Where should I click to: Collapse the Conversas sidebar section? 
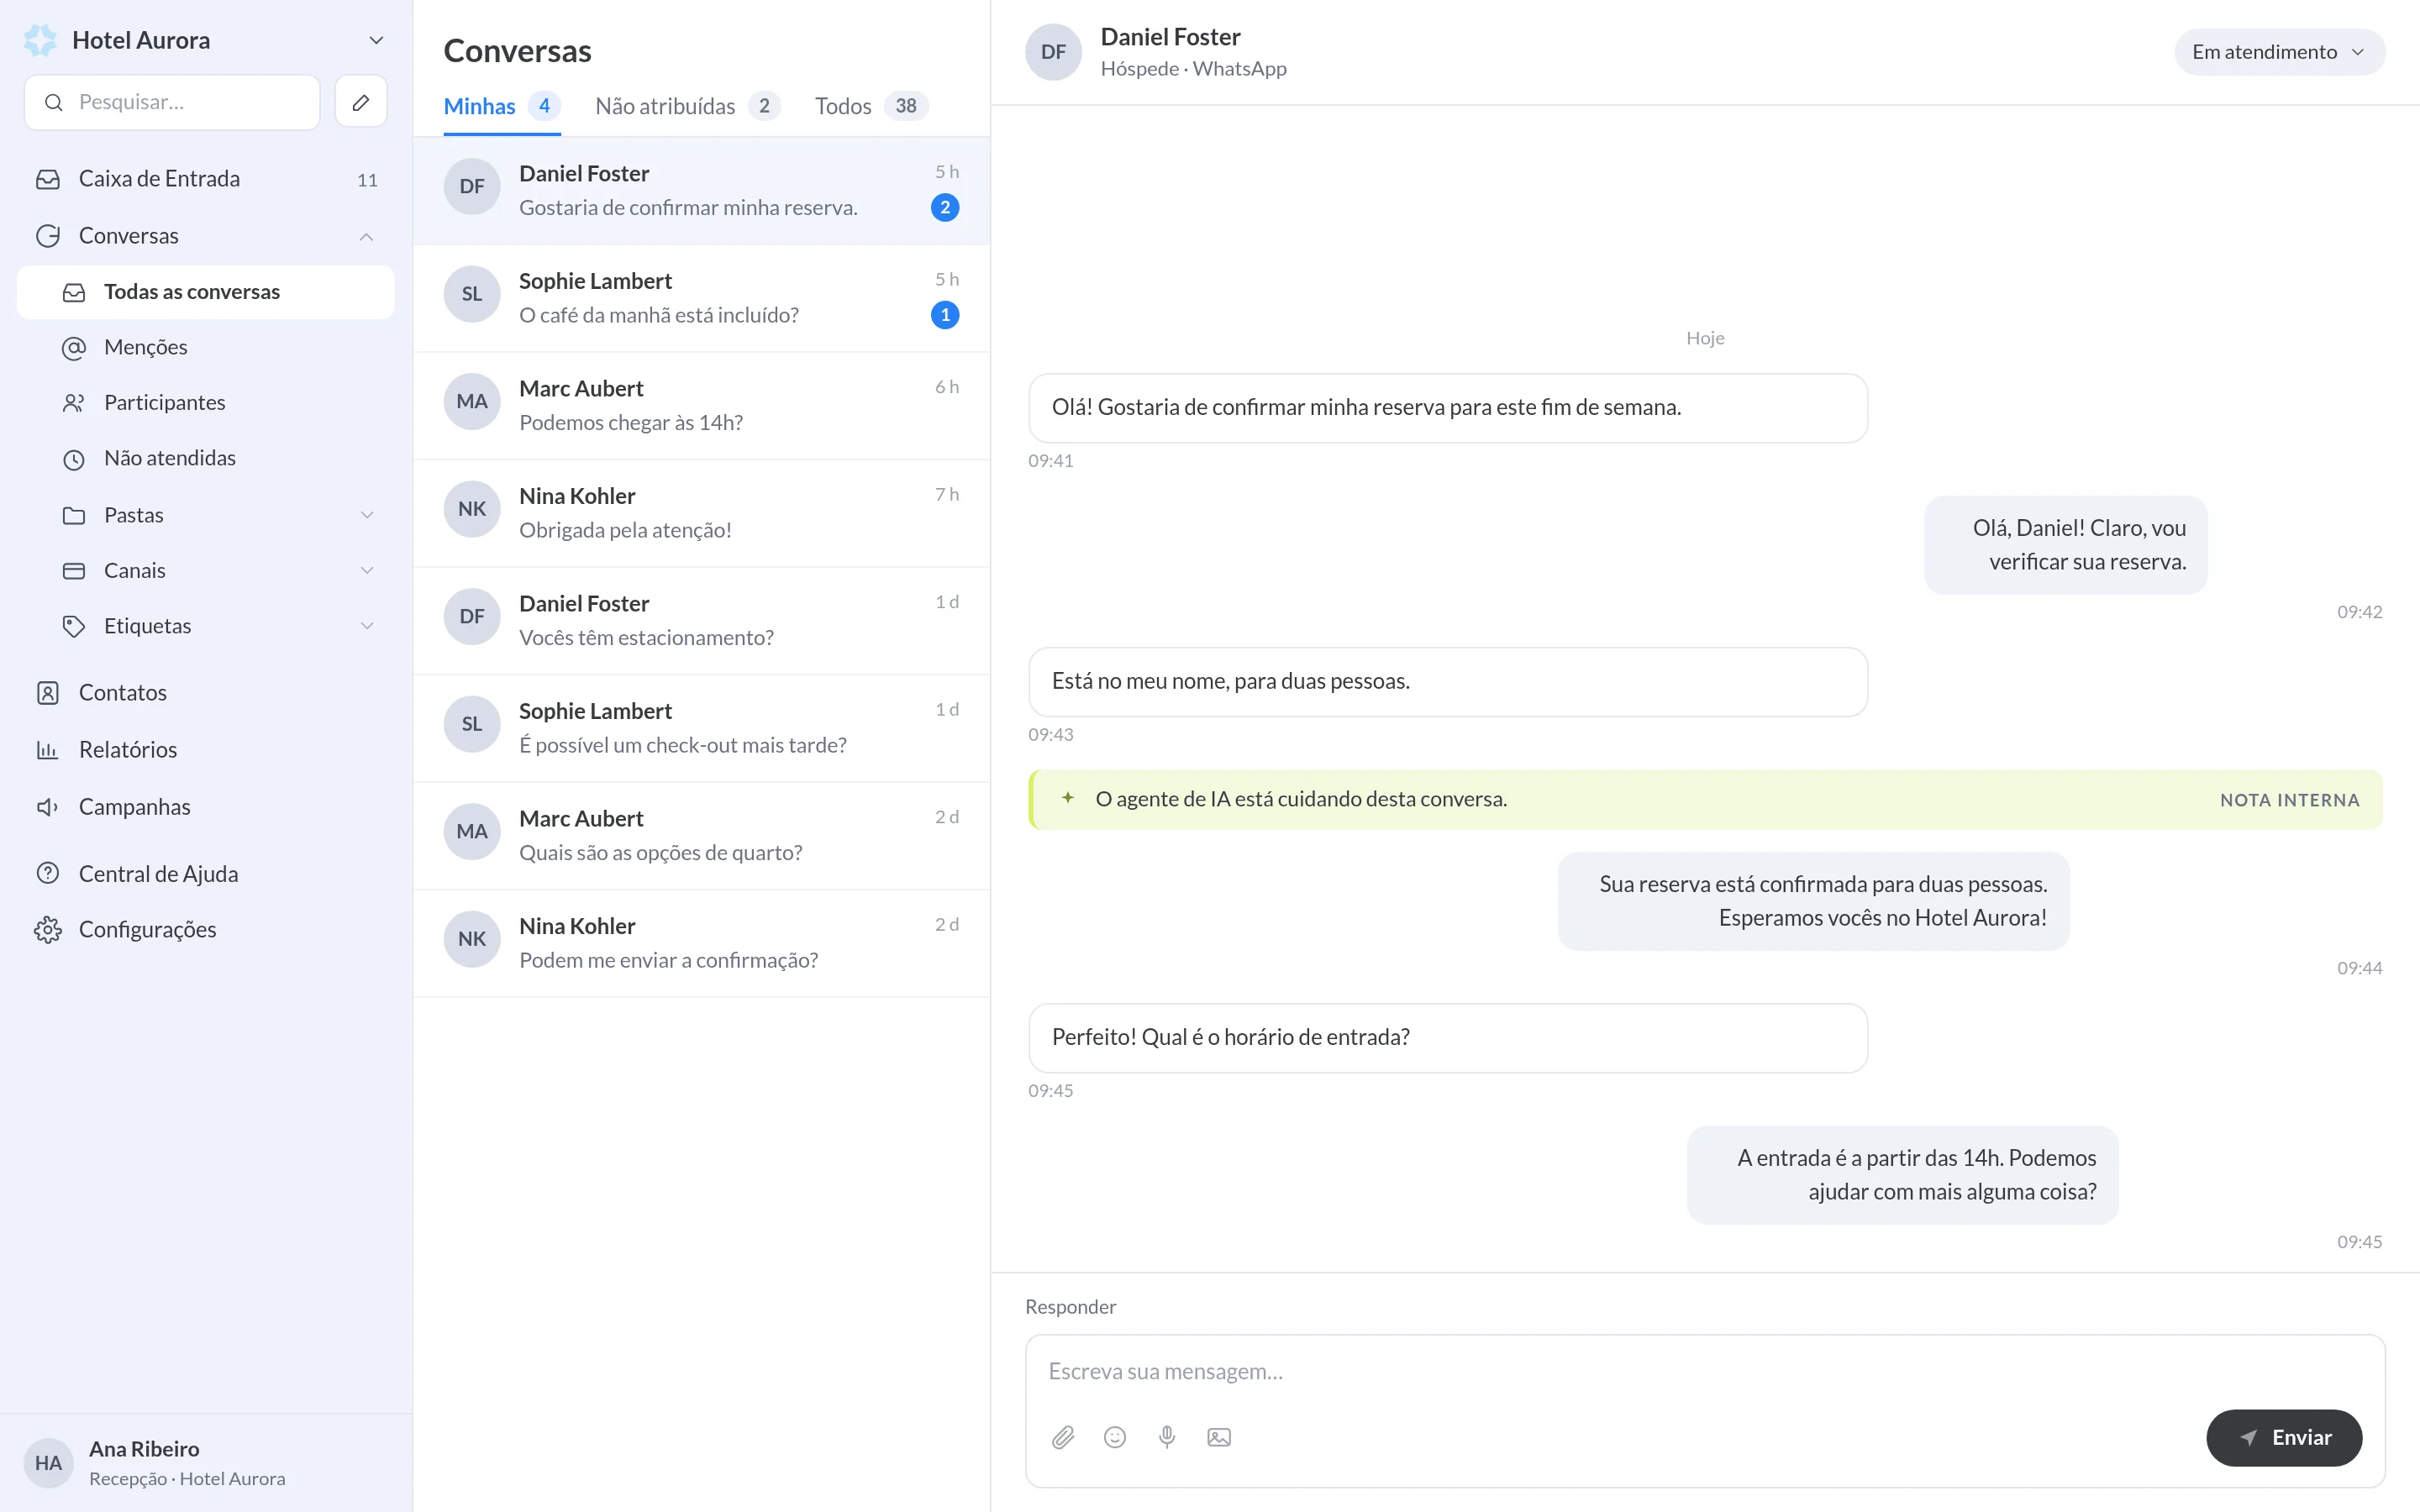pos(366,236)
